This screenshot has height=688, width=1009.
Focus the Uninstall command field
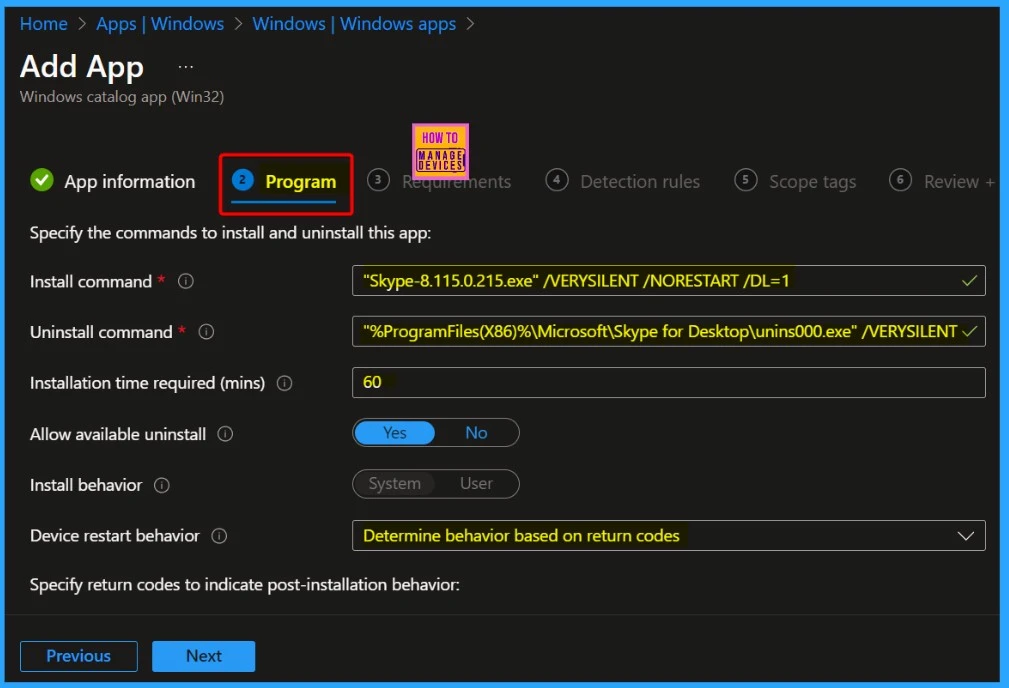click(669, 331)
